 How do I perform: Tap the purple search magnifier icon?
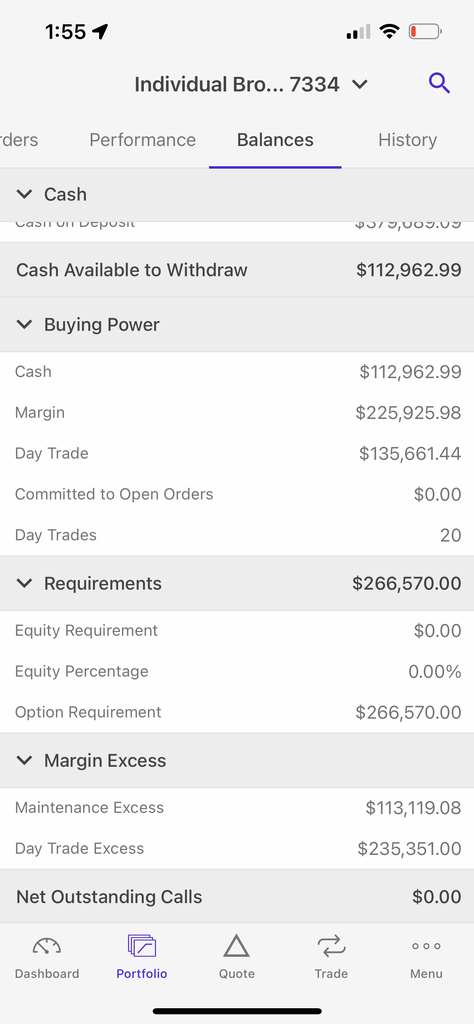click(x=439, y=84)
